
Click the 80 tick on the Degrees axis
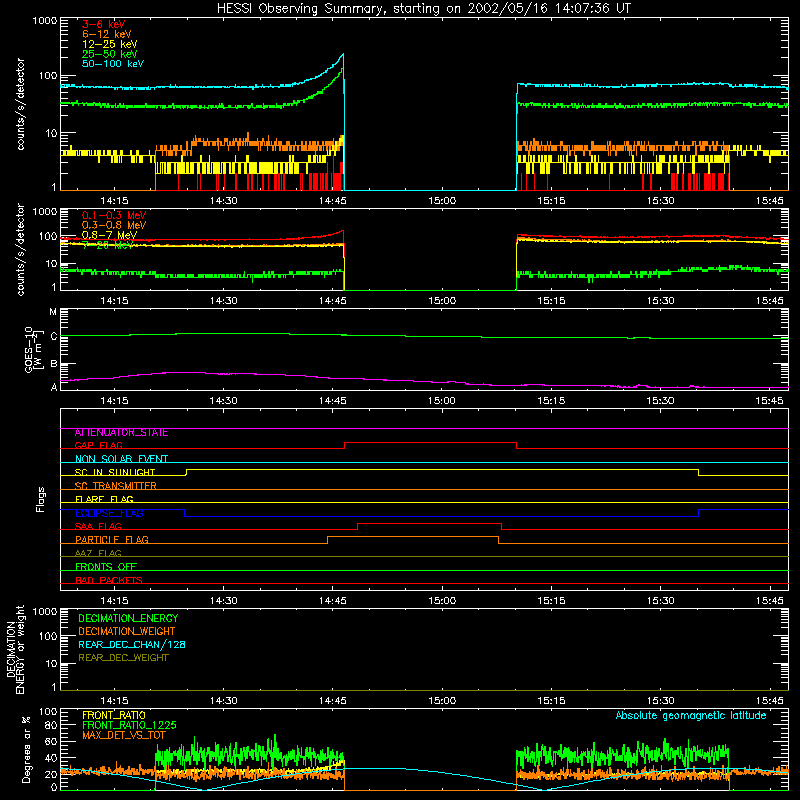(x=51, y=726)
